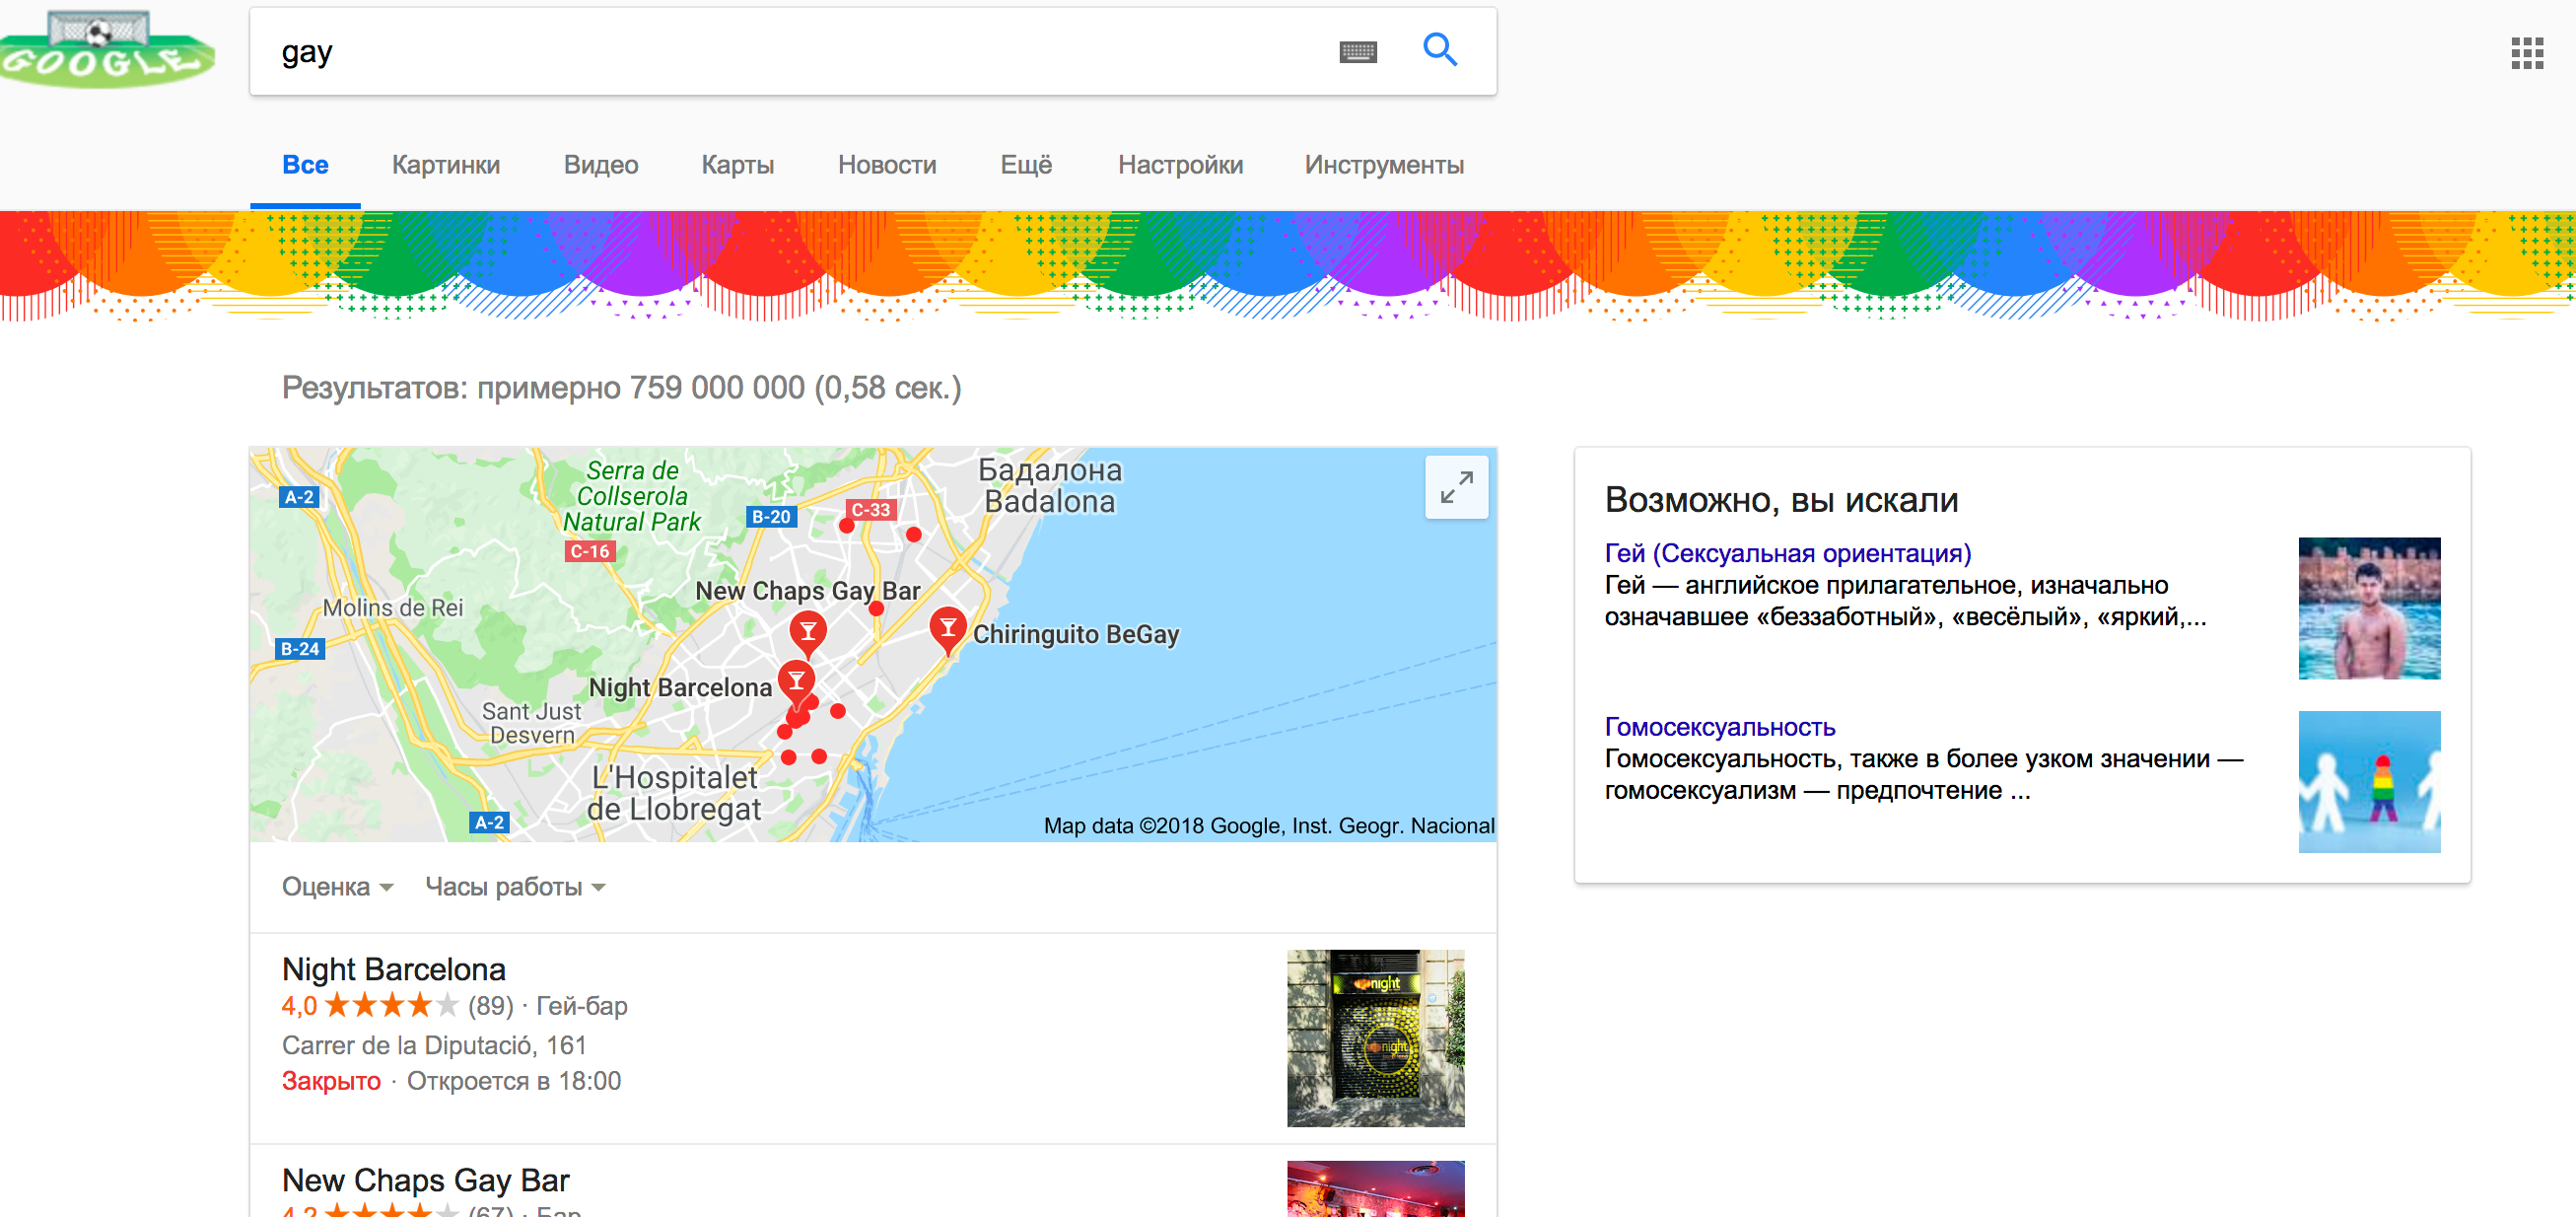This screenshot has height=1217, width=2576.
Task: Open the Оценка rating filter dropdown
Action: [337, 886]
